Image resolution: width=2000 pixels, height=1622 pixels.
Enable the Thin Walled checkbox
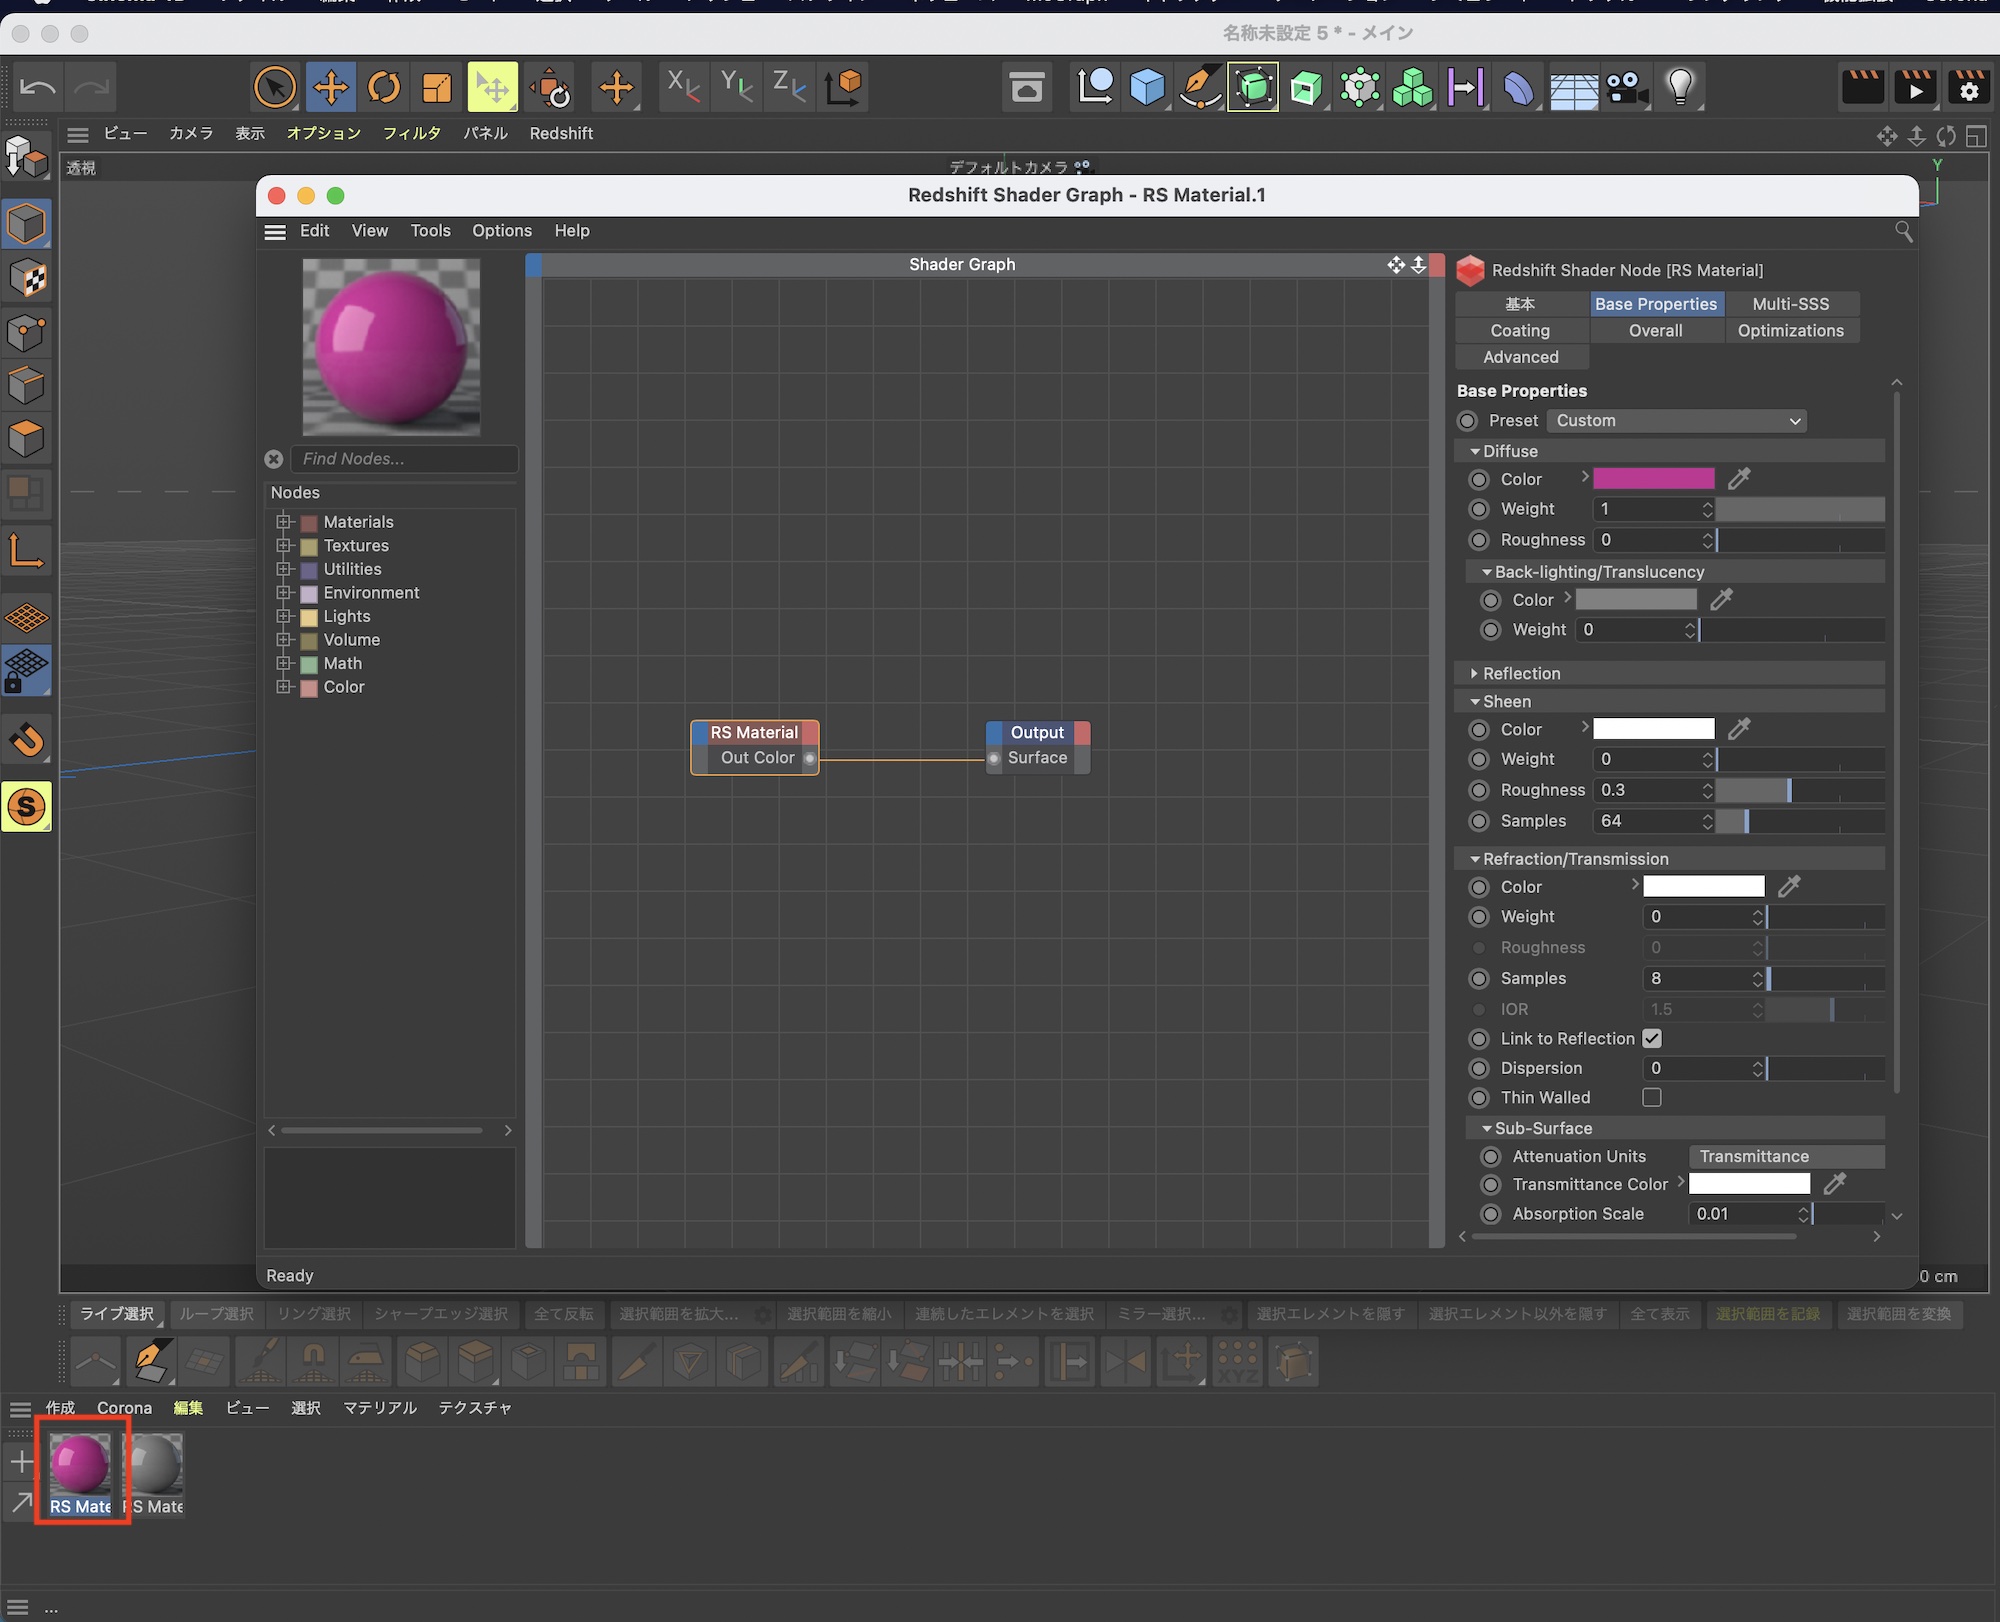click(1652, 1098)
